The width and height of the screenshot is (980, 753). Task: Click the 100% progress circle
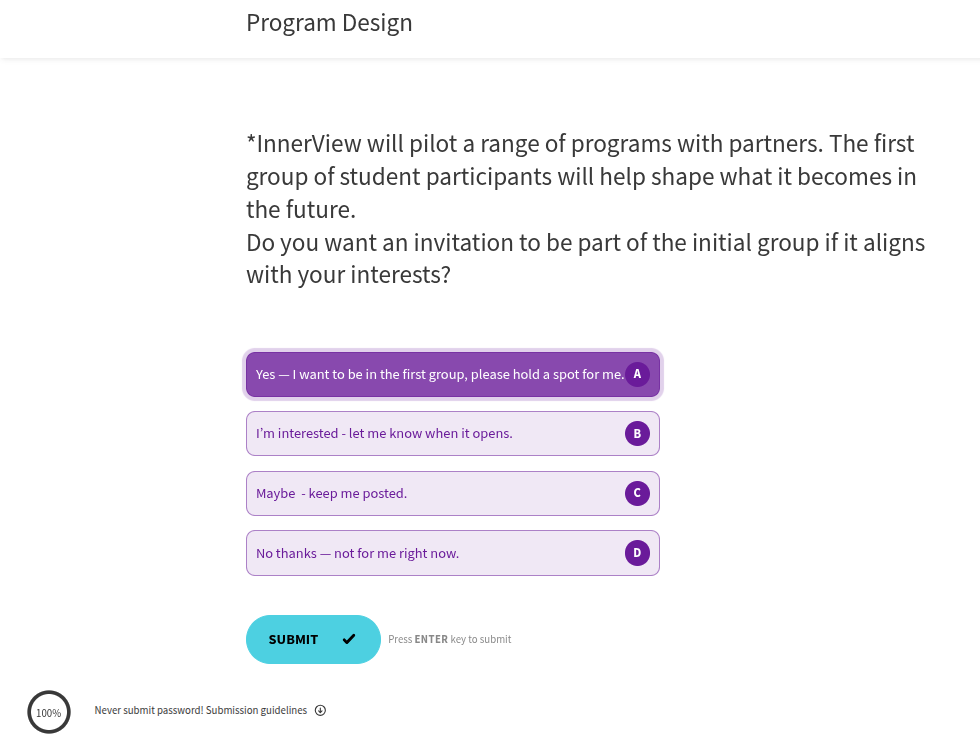tap(49, 712)
